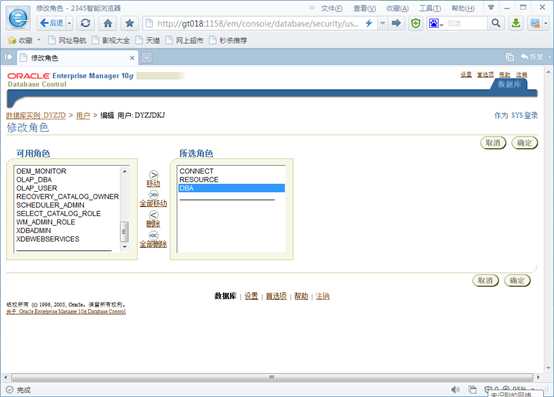This screenshot has width=554, height=397.
Task: Click the available roles list scroll-up arrow
Action: [124, 171]
